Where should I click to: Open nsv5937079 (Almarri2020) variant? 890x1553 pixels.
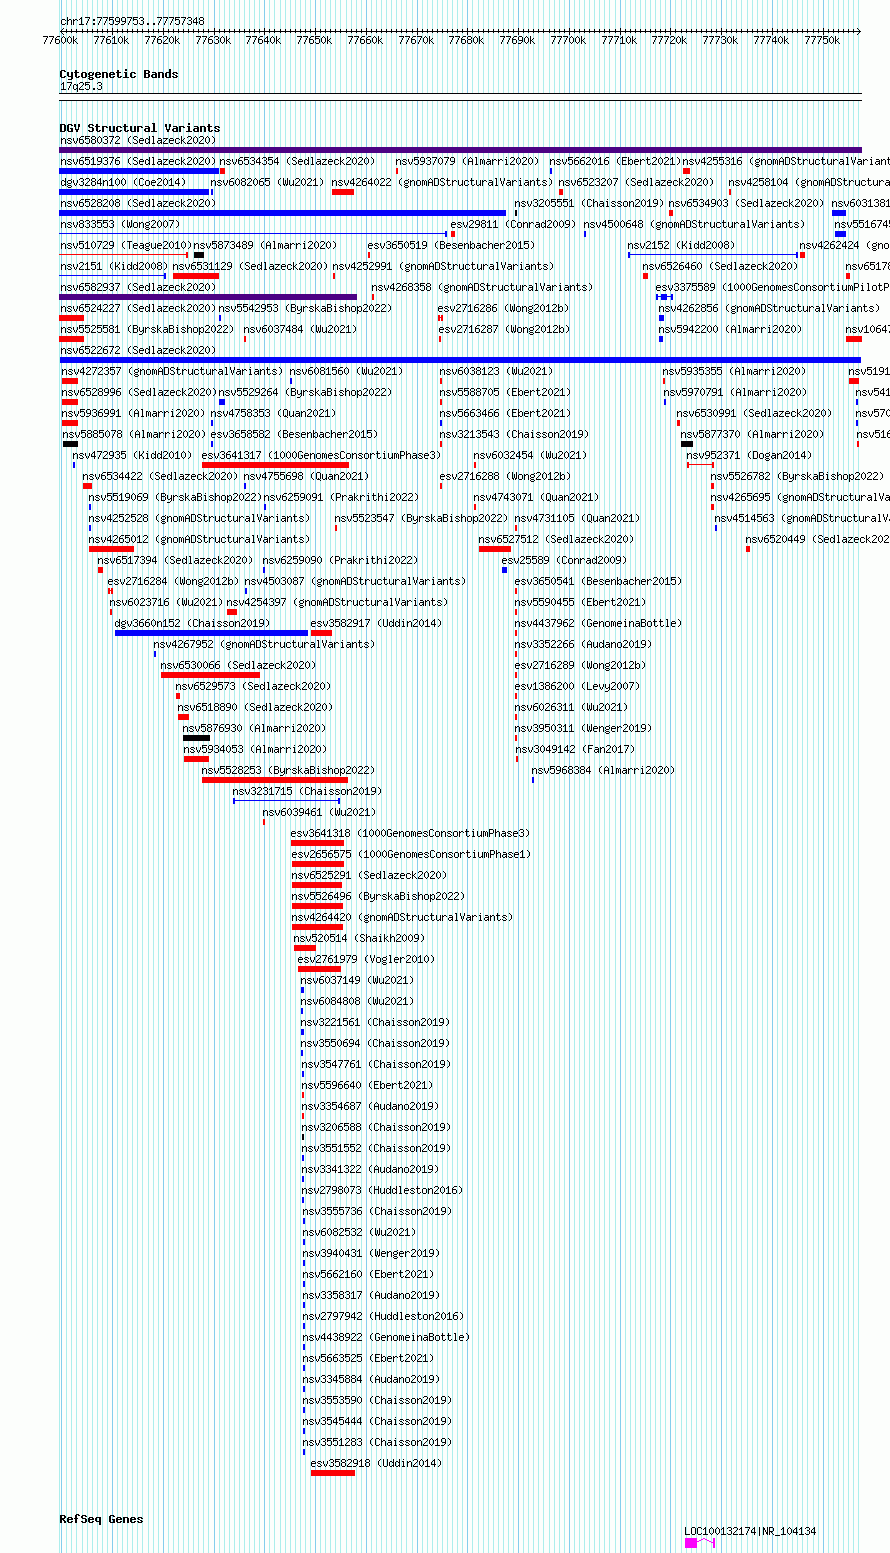tap(467, 161)
